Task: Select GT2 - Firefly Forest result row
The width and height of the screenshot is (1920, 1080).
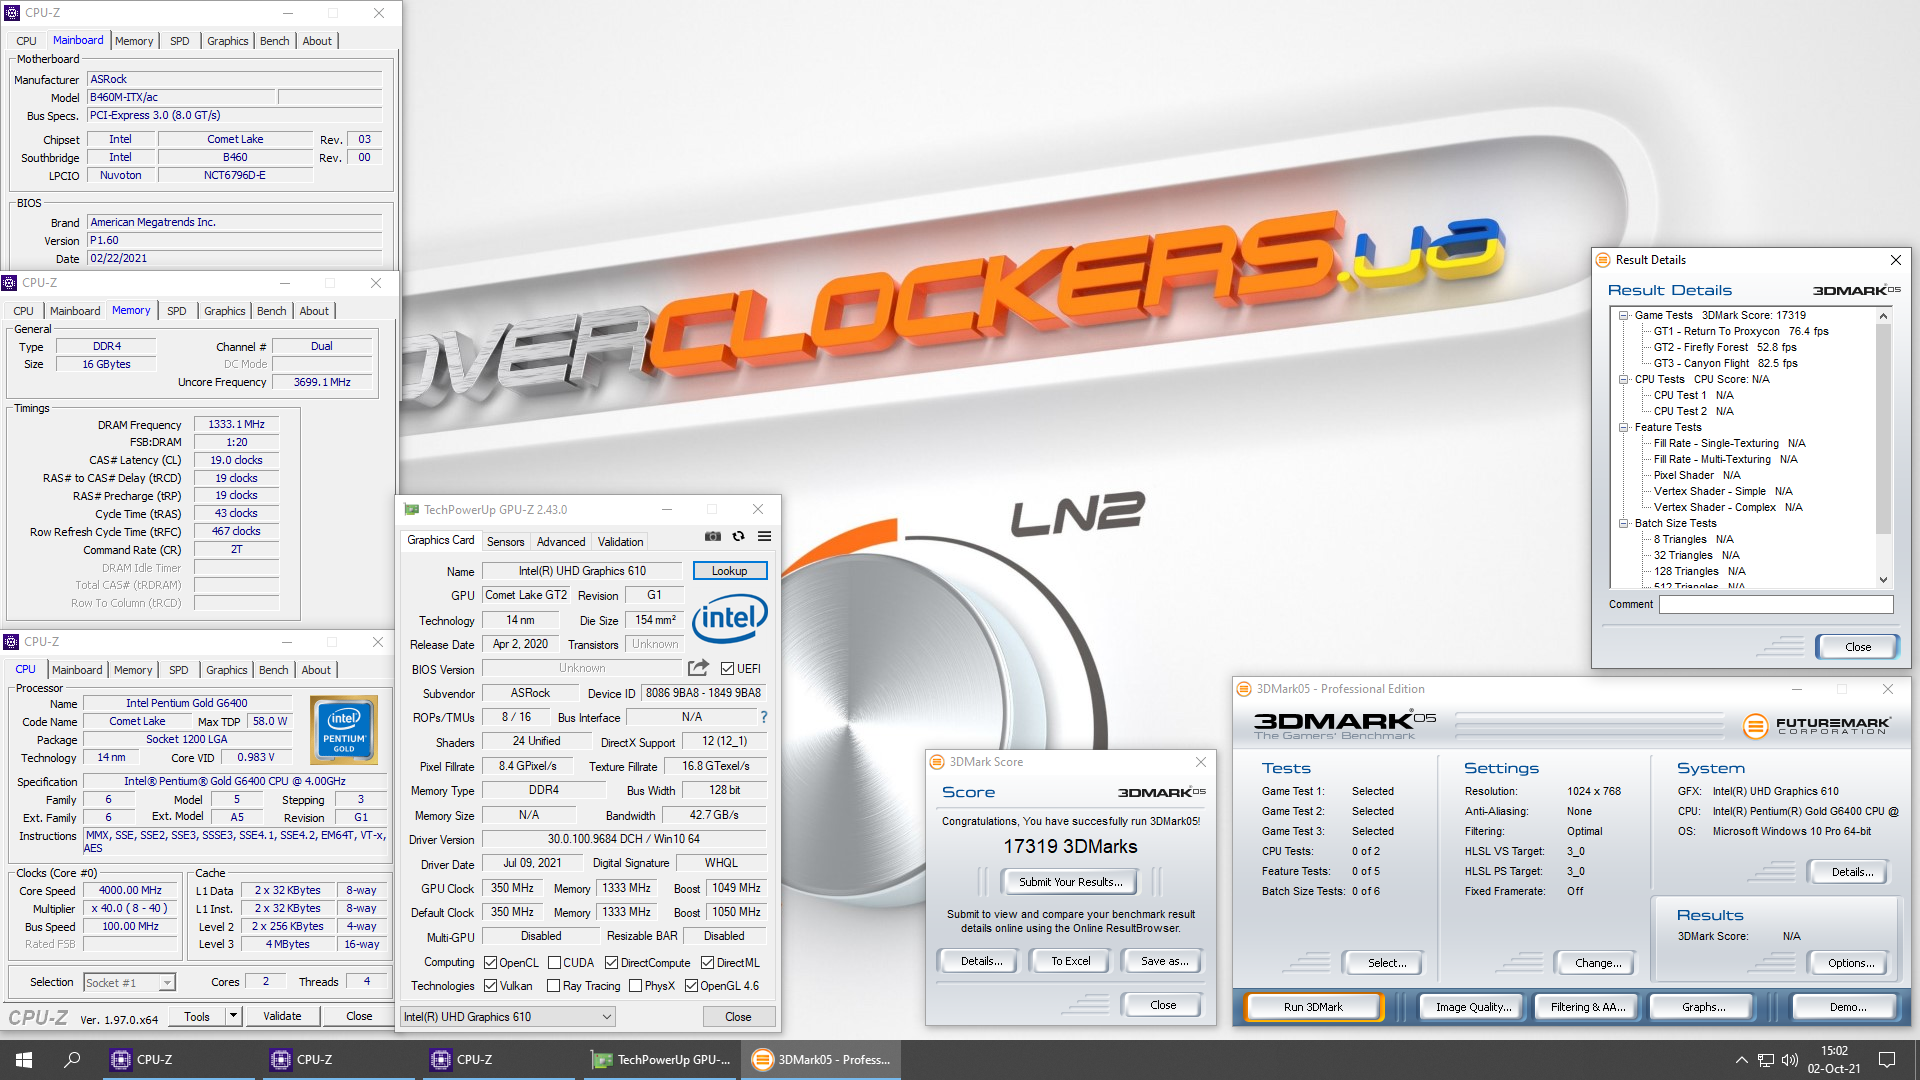Action: [1724, 347]
